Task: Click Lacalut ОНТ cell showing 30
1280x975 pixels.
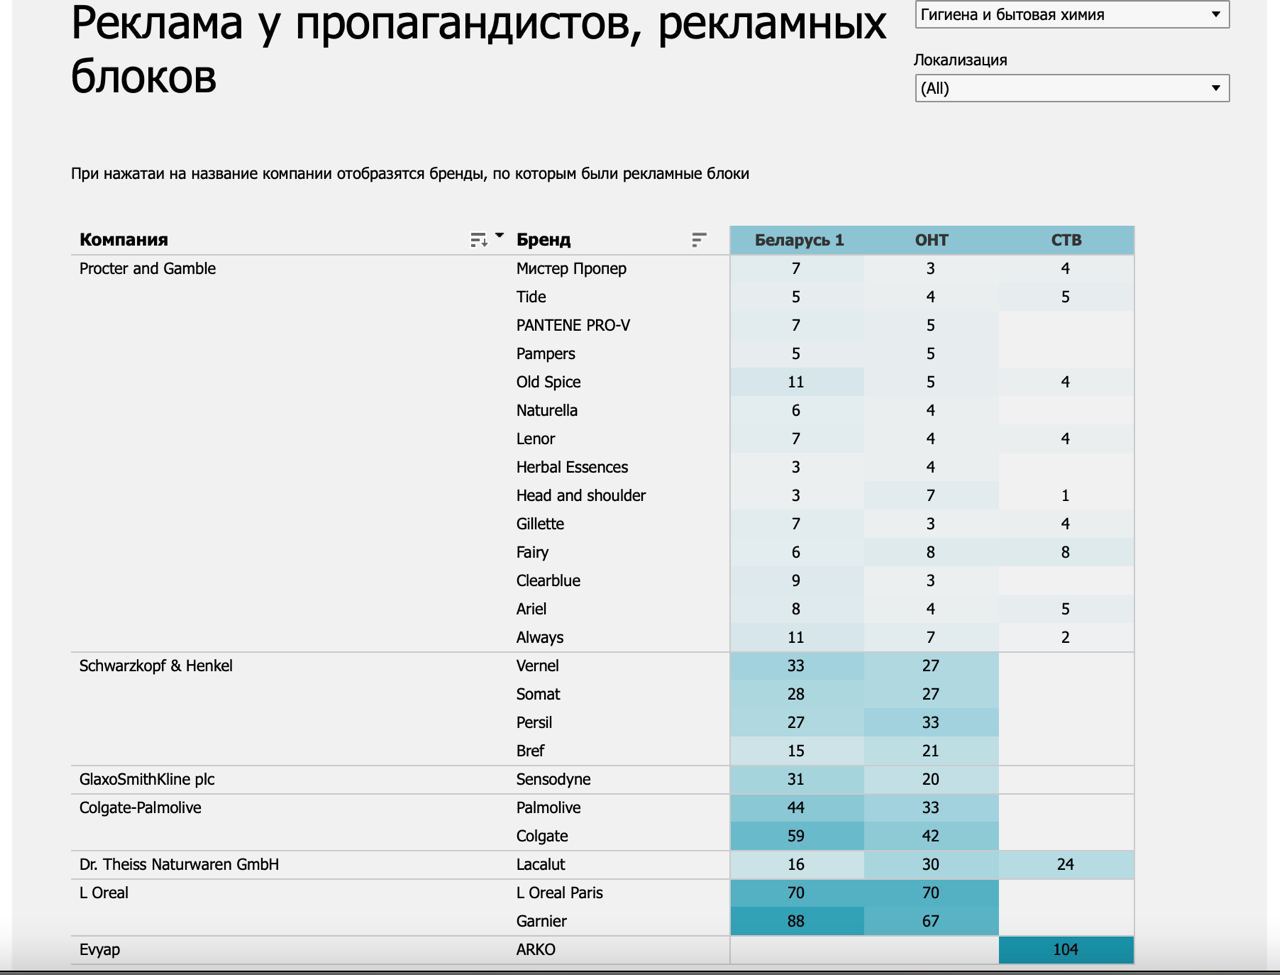Action: tap(931, 864)
